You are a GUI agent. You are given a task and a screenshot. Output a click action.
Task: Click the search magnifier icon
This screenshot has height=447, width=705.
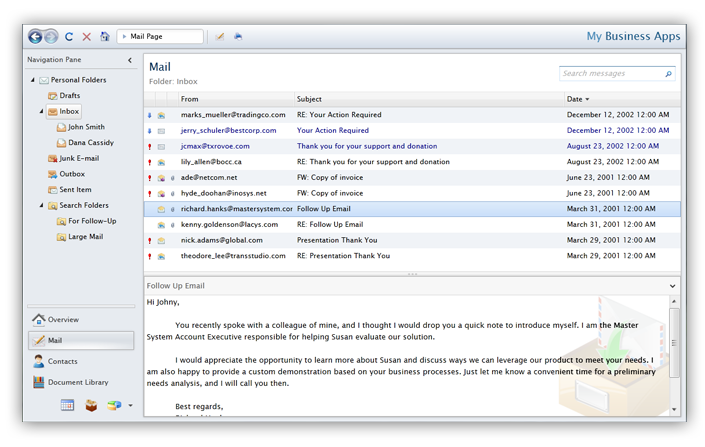point(669,74)
